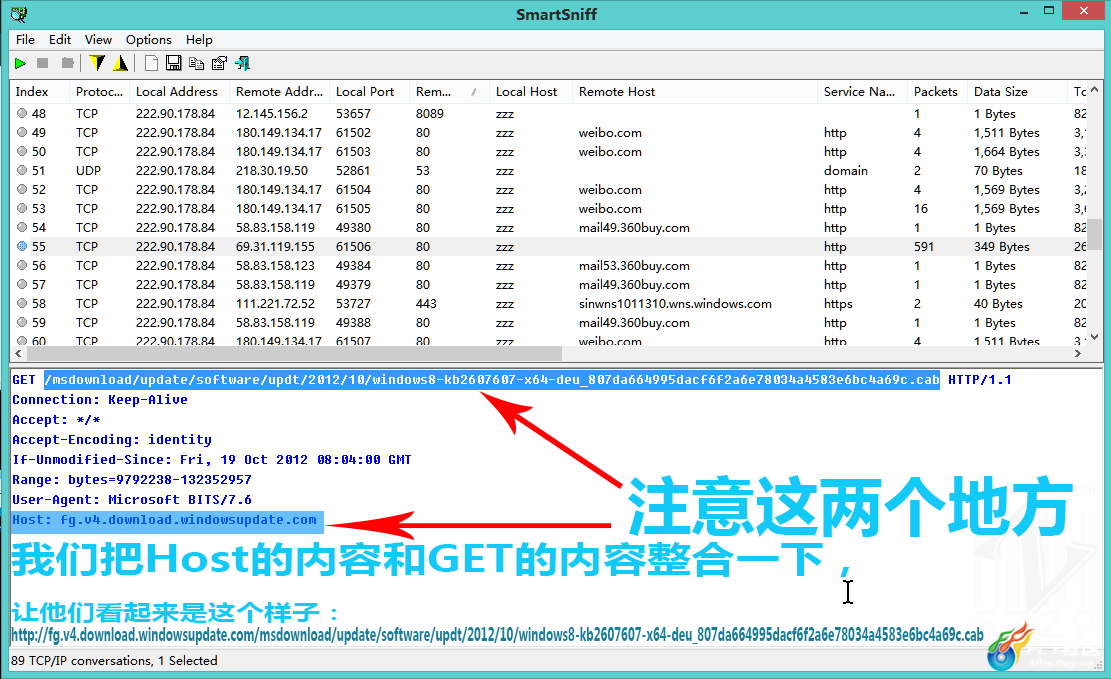Select remote address 218.30.19.50 cell
The height and width of the screenshot is (679, 1111).
272,171
